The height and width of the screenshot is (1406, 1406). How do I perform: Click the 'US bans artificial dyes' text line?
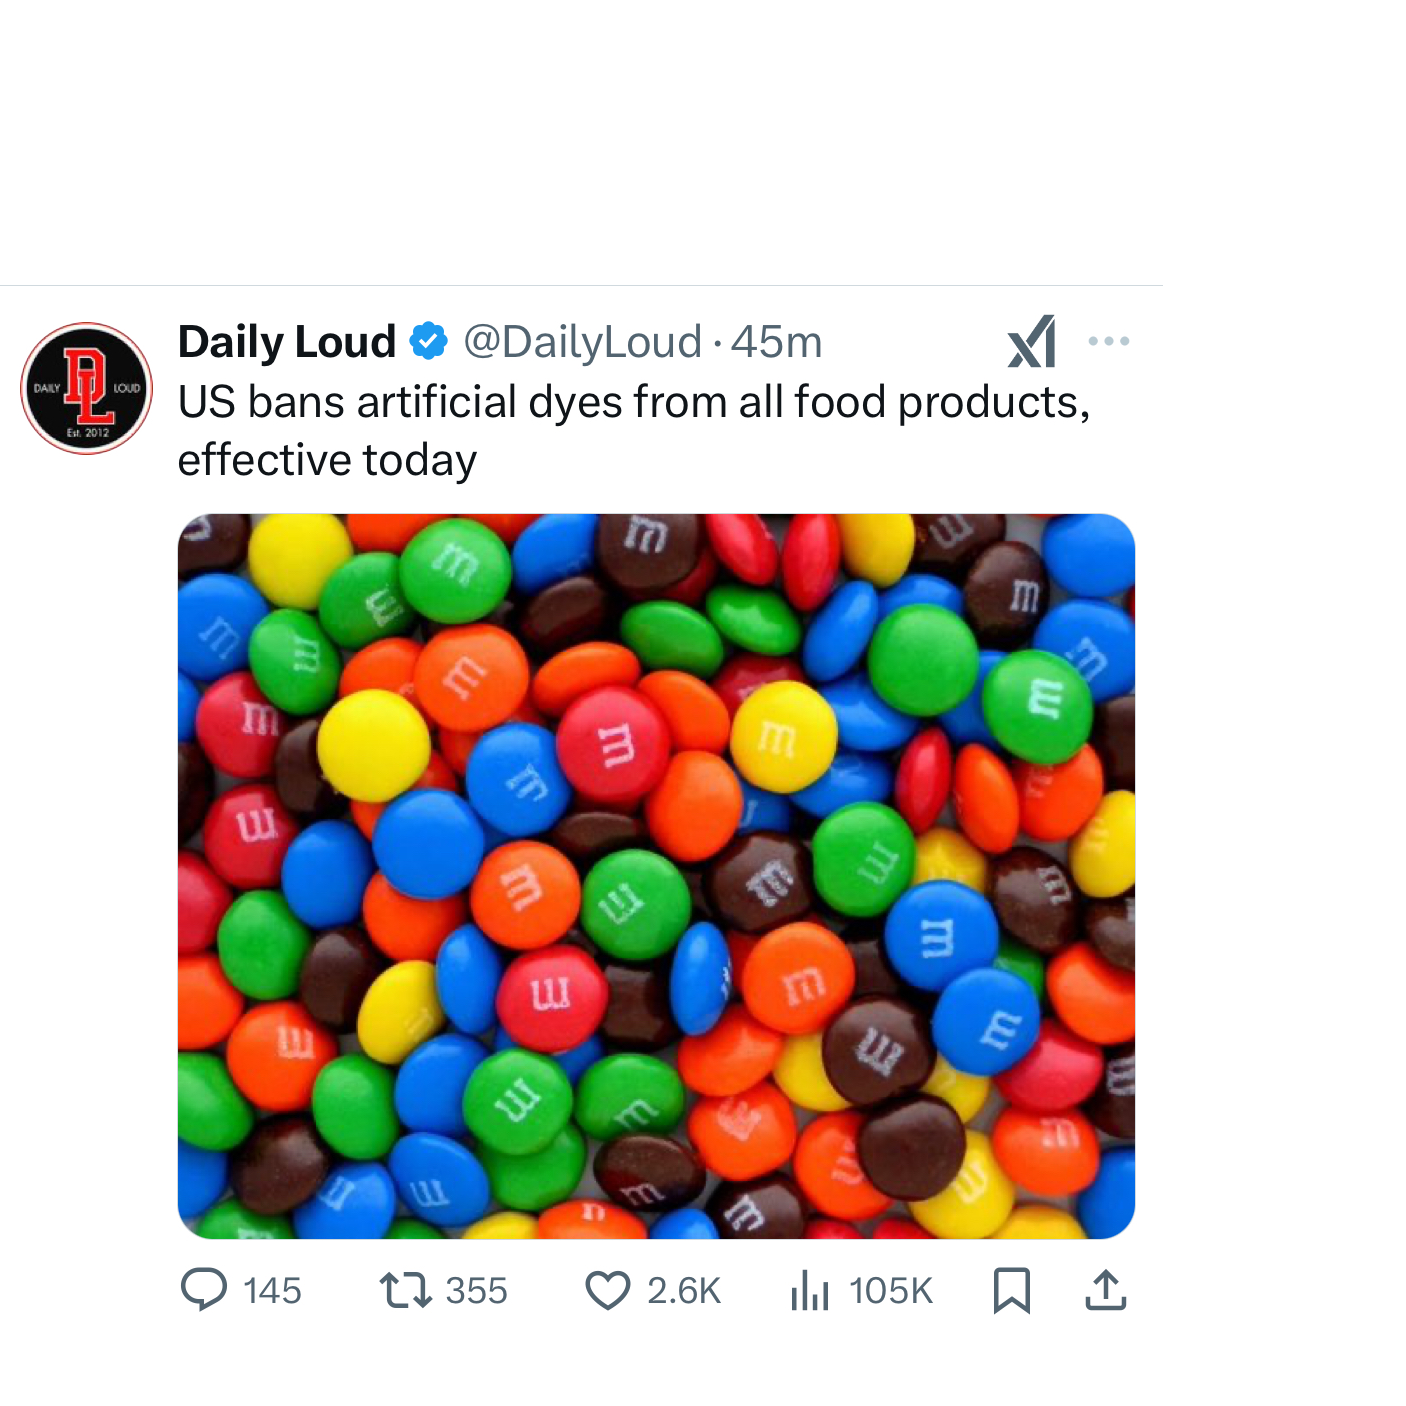click(x=633, y=402)
